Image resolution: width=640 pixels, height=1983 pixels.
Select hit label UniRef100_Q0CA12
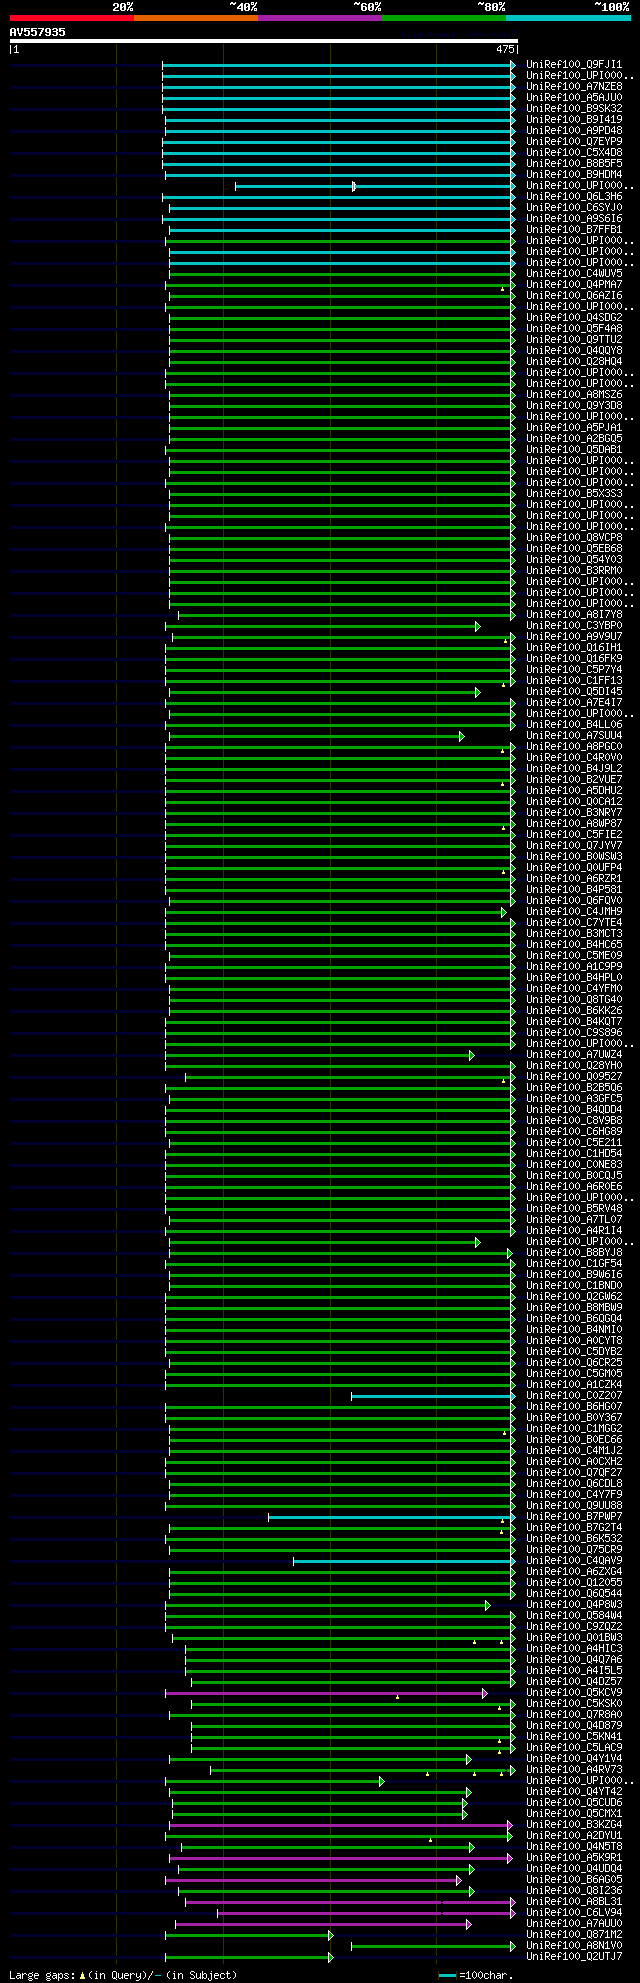(574, 802)
